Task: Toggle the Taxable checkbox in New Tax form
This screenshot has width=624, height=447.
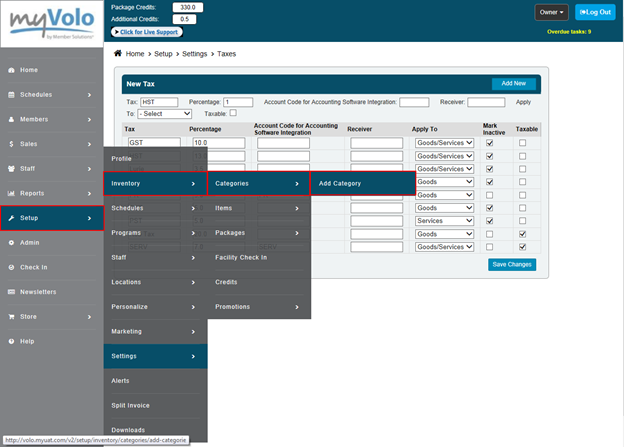Action: click(x=233, y=114)
